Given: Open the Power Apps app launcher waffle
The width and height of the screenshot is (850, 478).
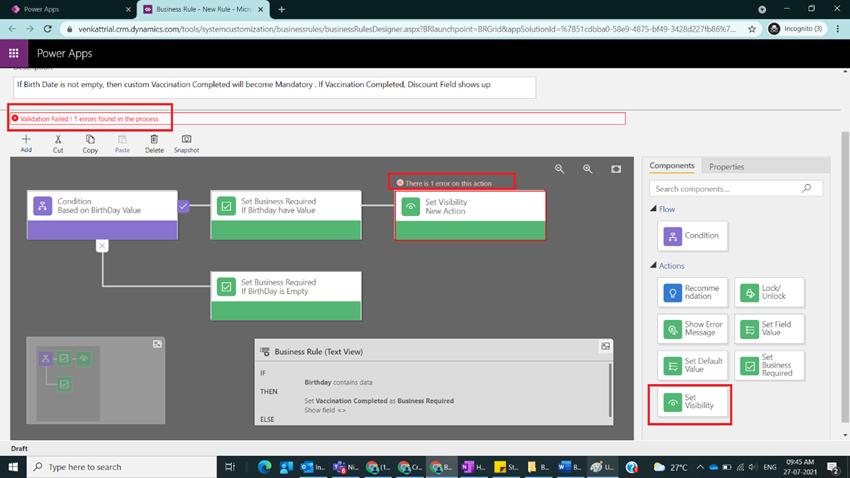Looking at the screenshot, I should click(14, 53).
